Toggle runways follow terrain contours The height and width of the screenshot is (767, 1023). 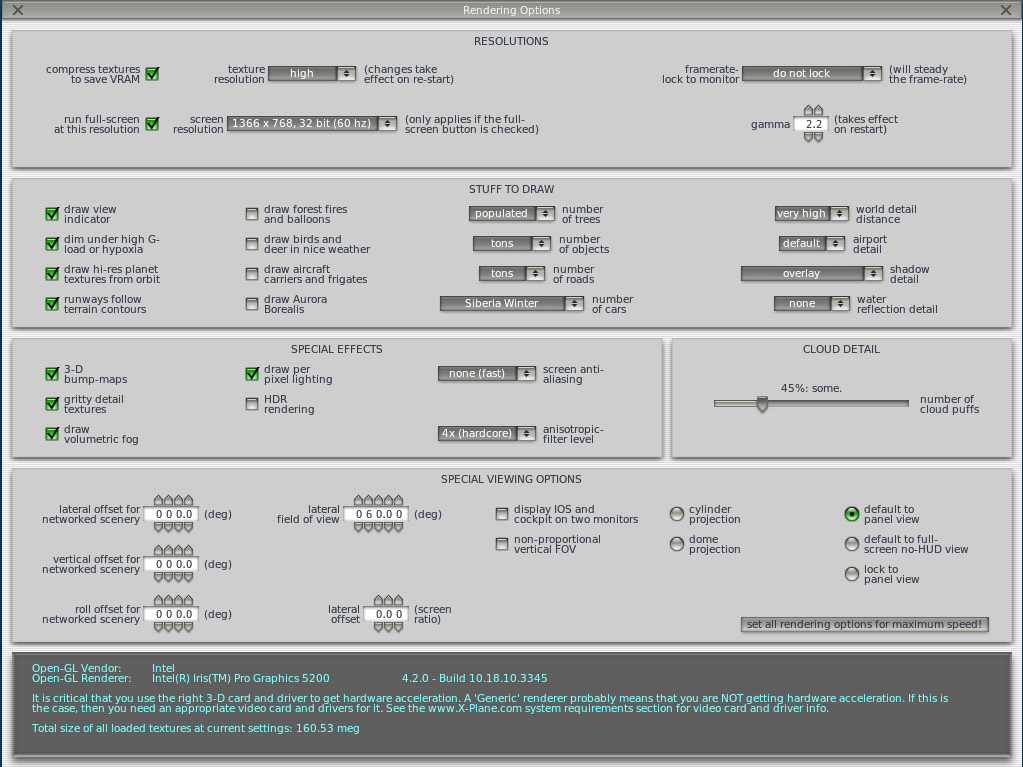pos(52,304)
